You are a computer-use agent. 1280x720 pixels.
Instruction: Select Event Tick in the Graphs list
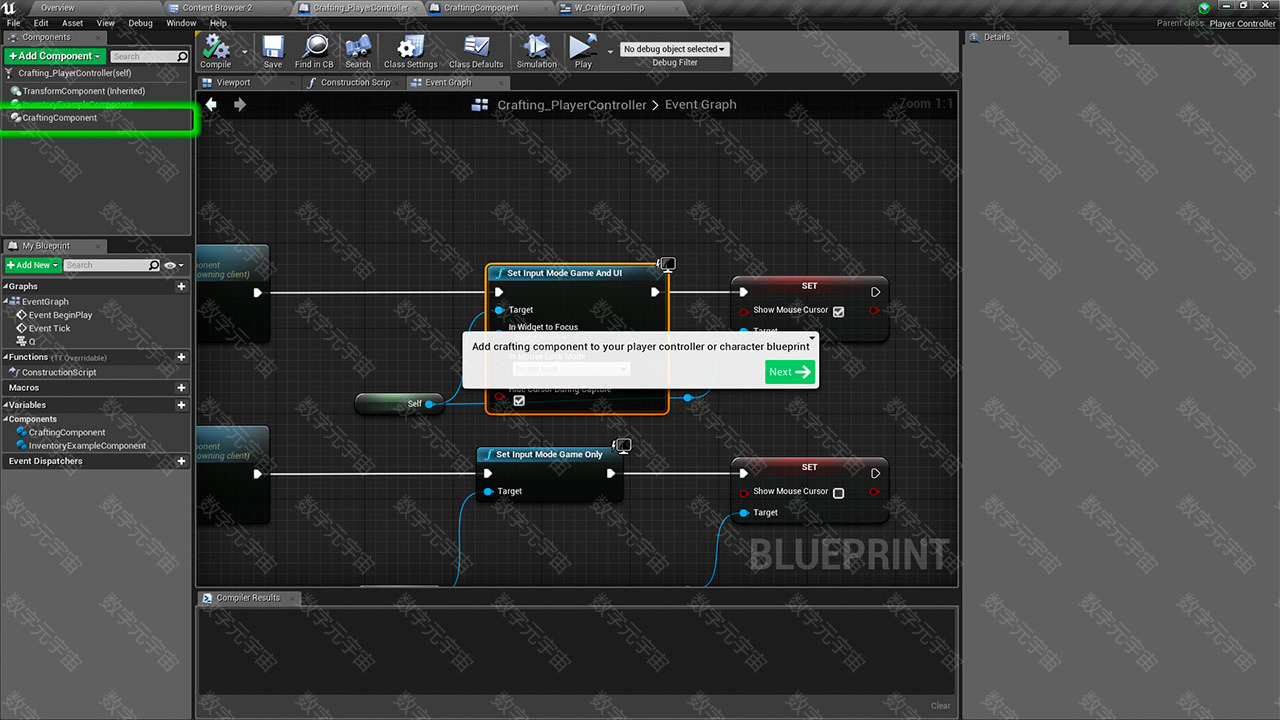(x=49, y=328)
